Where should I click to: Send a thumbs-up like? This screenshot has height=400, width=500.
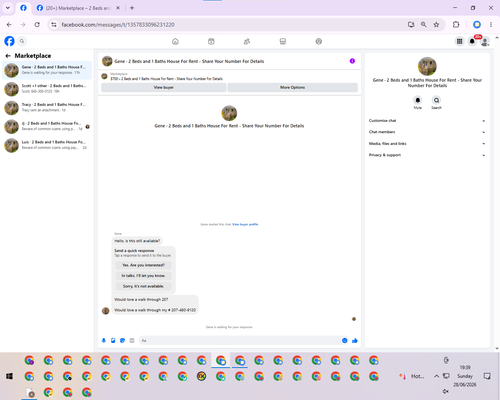[x=355, y=340]
